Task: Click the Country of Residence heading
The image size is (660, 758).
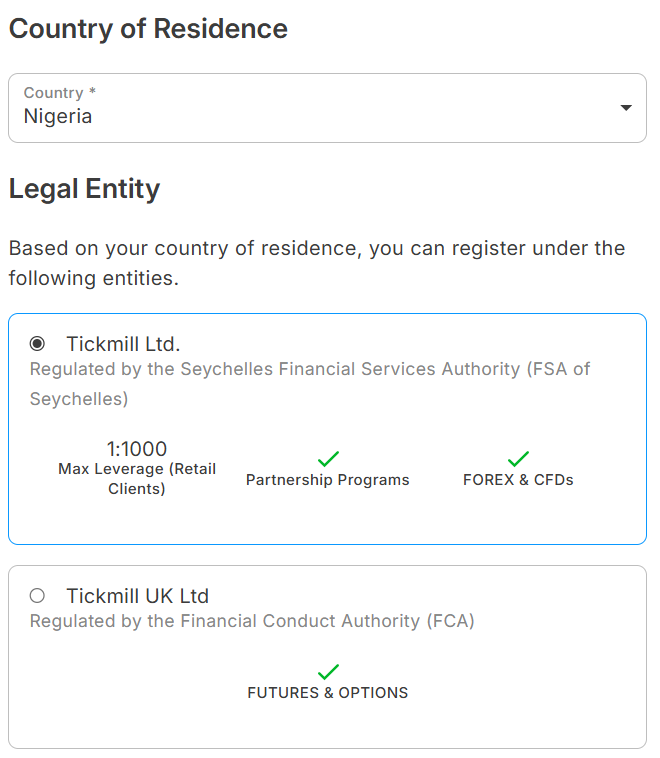Action: click(x=148, y=29)
